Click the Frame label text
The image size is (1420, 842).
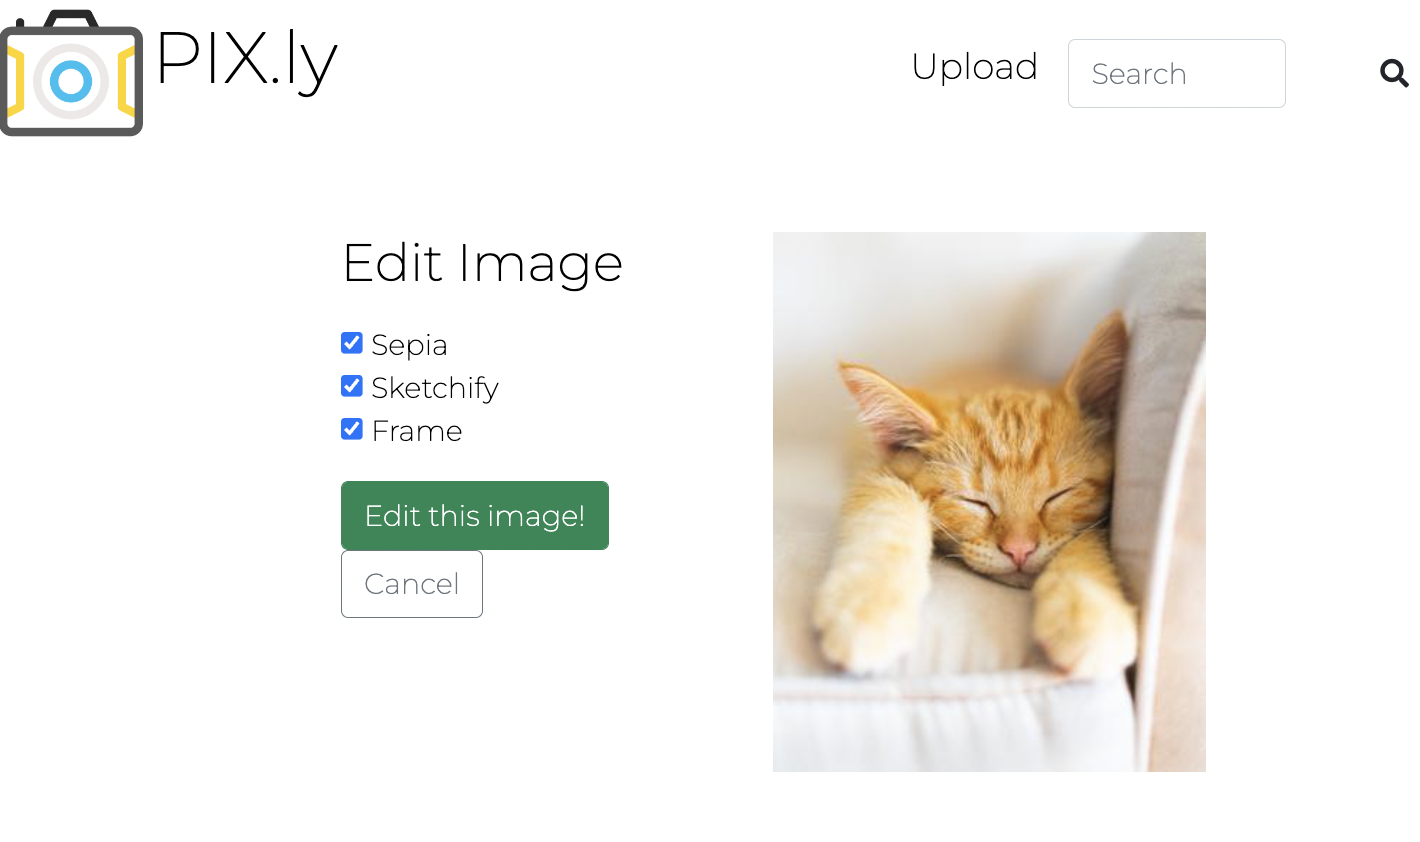(x=416, y=430)
